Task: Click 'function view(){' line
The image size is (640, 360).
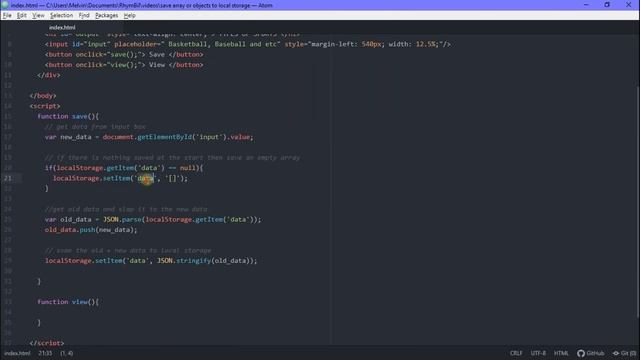Action: (68, 302)
